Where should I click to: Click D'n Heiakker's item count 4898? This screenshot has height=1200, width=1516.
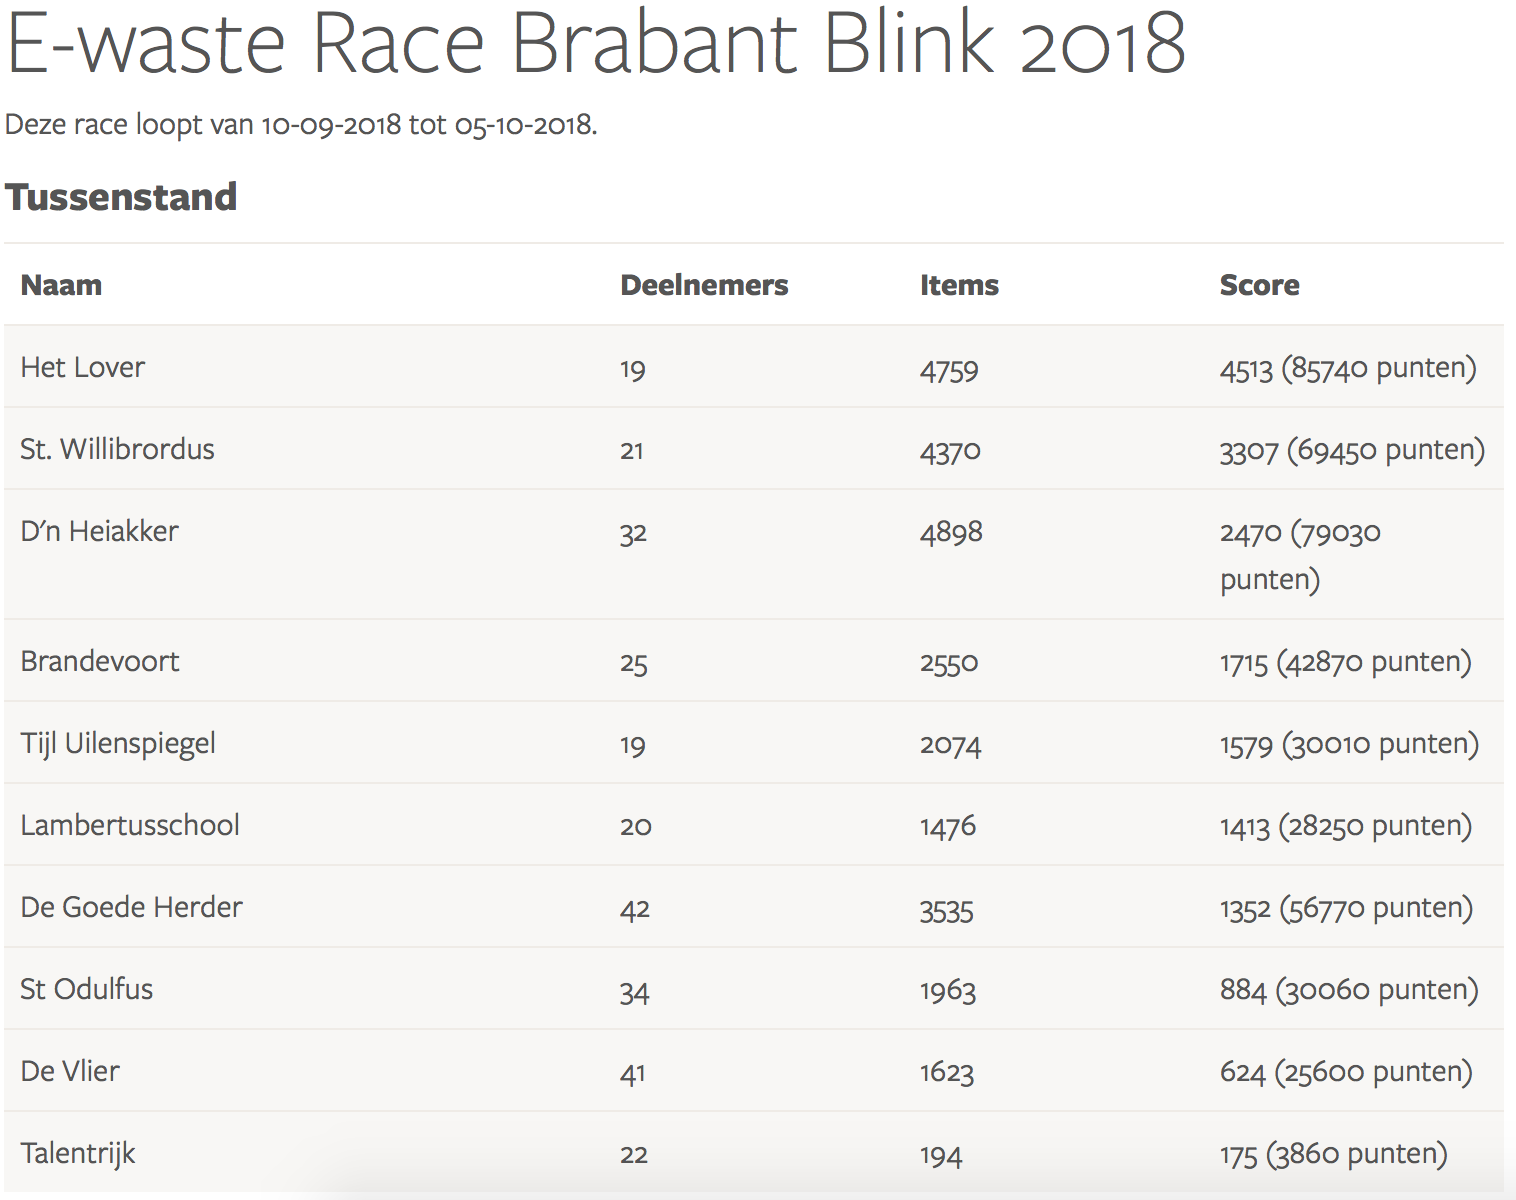tap(951, 532)
